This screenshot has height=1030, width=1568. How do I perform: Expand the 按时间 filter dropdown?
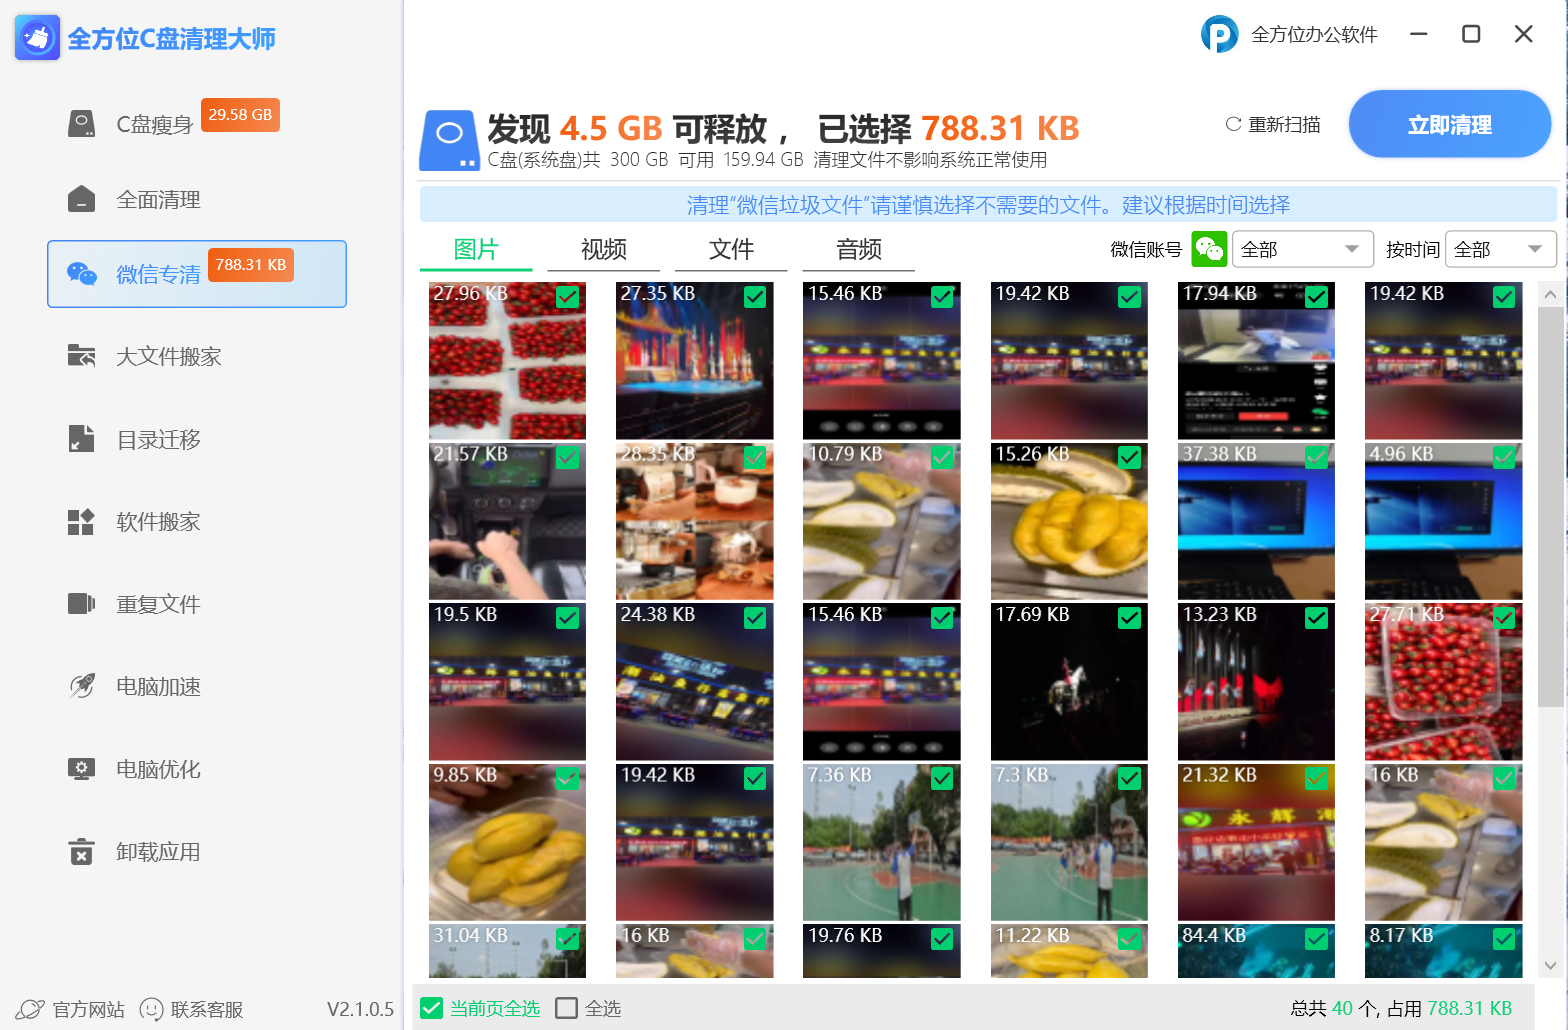click(1500, 249)
